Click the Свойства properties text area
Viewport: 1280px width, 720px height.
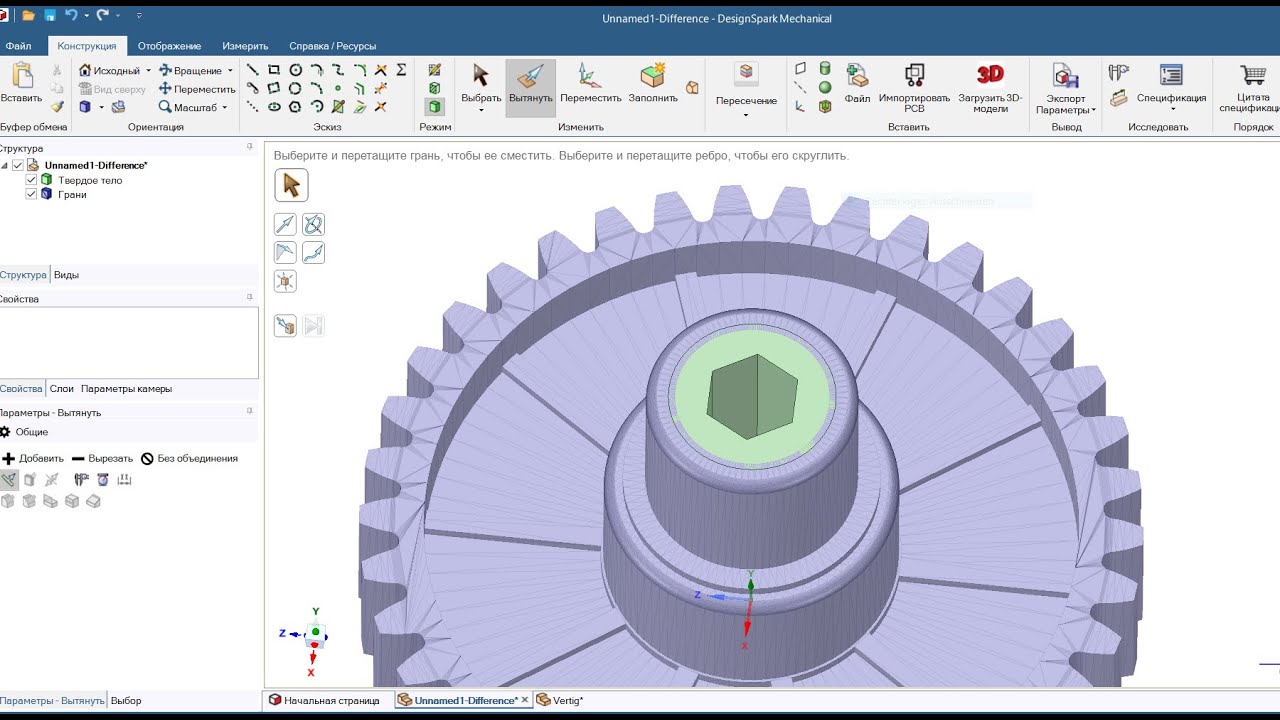[x=129, y=342]
